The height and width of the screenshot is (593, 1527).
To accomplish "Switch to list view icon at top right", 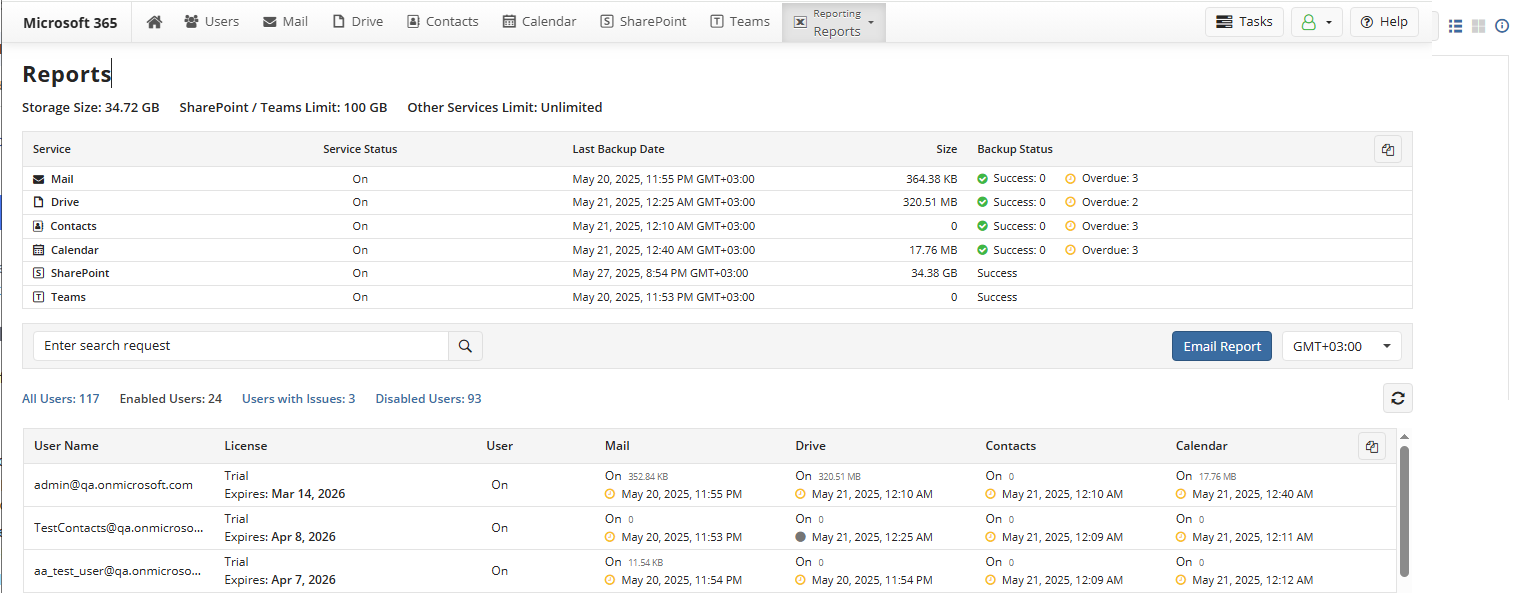I will 1455,26.
